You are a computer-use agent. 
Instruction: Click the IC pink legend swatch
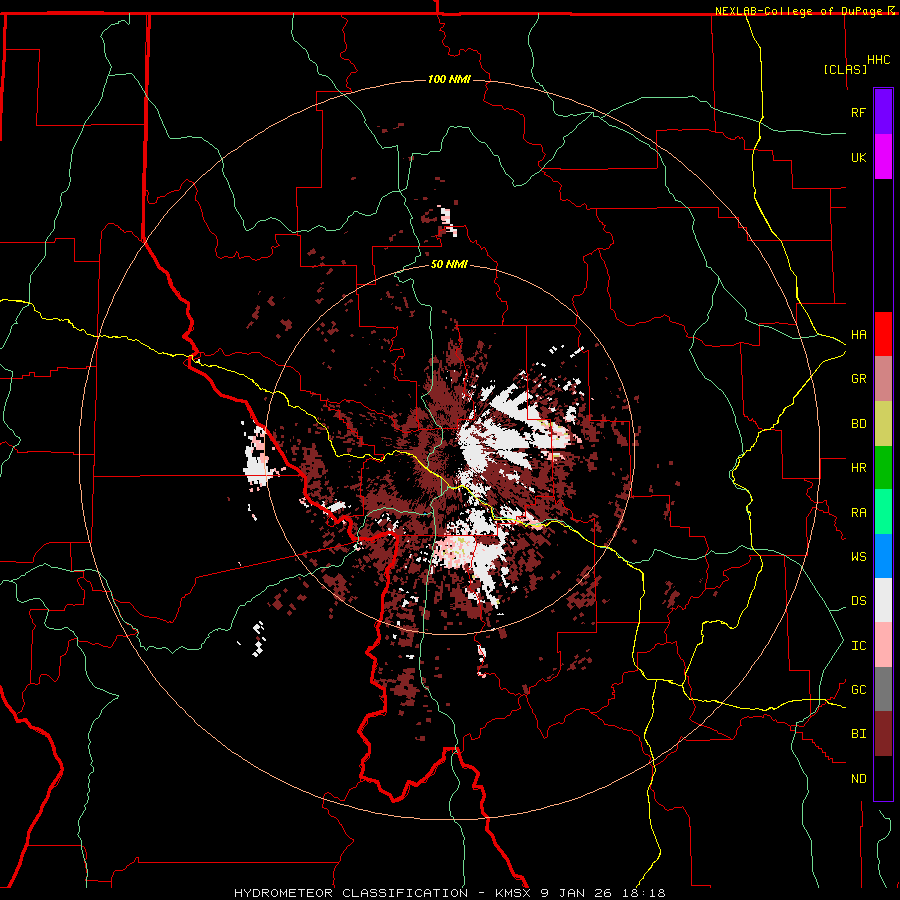(883, 645)
